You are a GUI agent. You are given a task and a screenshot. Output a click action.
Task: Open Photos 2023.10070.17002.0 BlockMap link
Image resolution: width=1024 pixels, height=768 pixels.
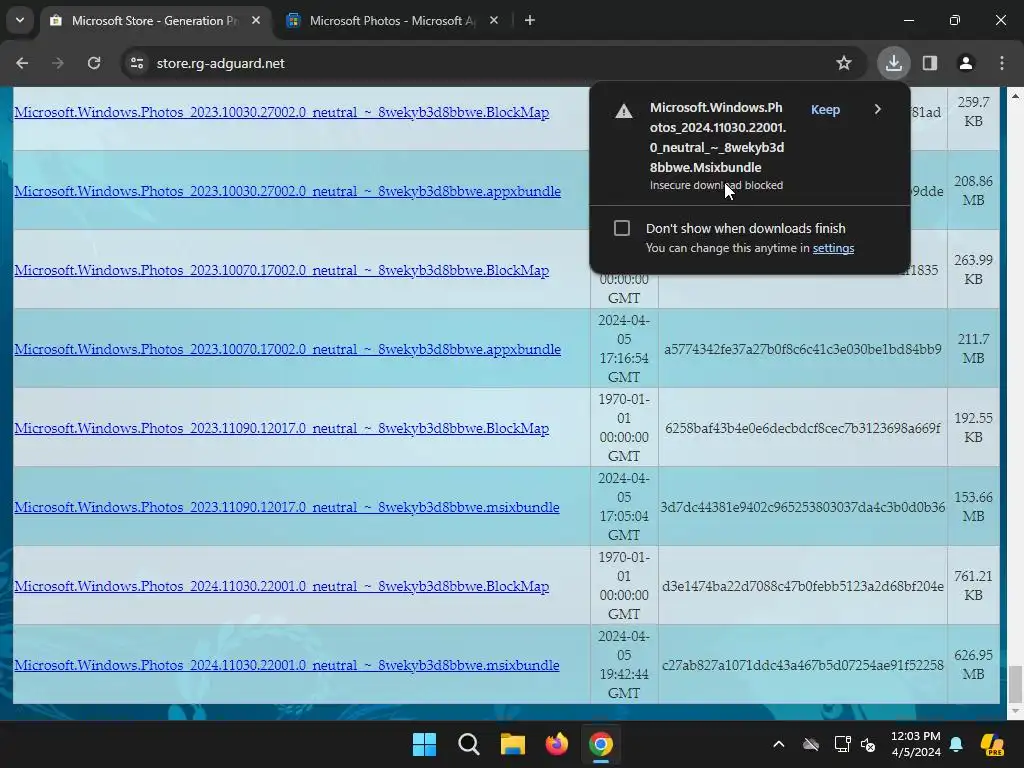pos(281,270)
